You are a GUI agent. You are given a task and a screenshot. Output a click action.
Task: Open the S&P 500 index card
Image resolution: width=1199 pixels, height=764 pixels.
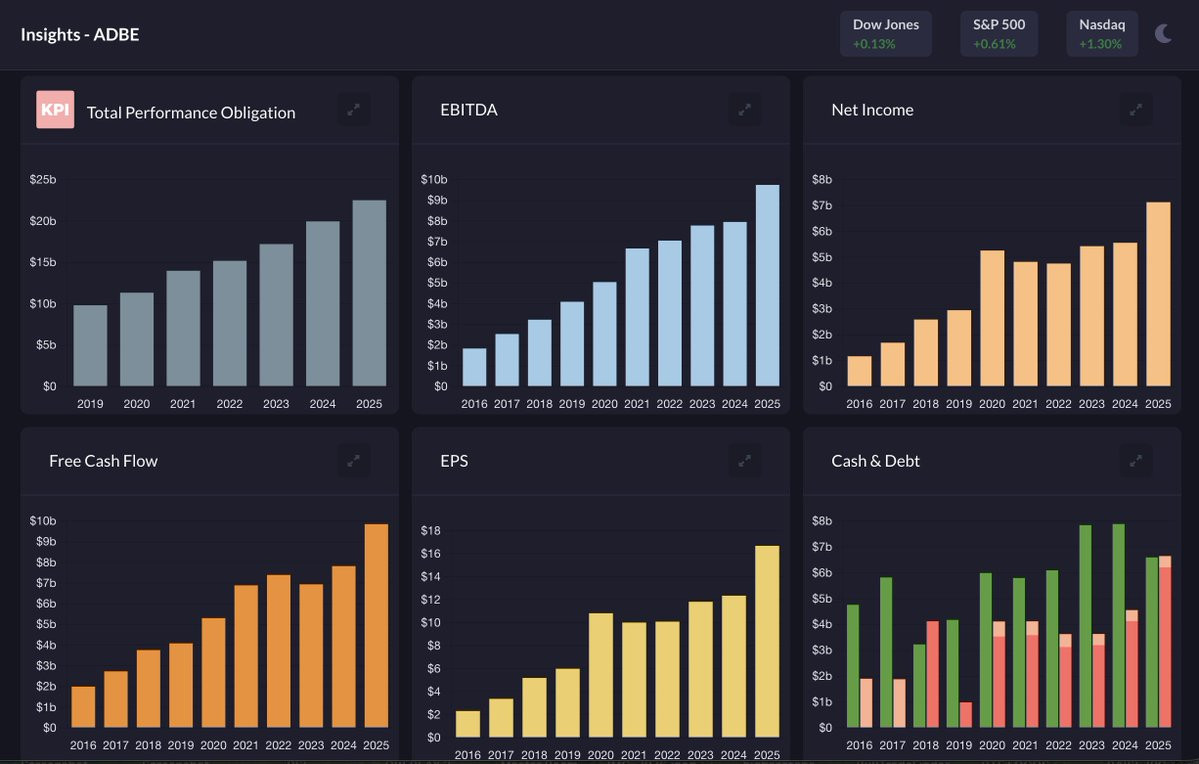click(999, 34)
